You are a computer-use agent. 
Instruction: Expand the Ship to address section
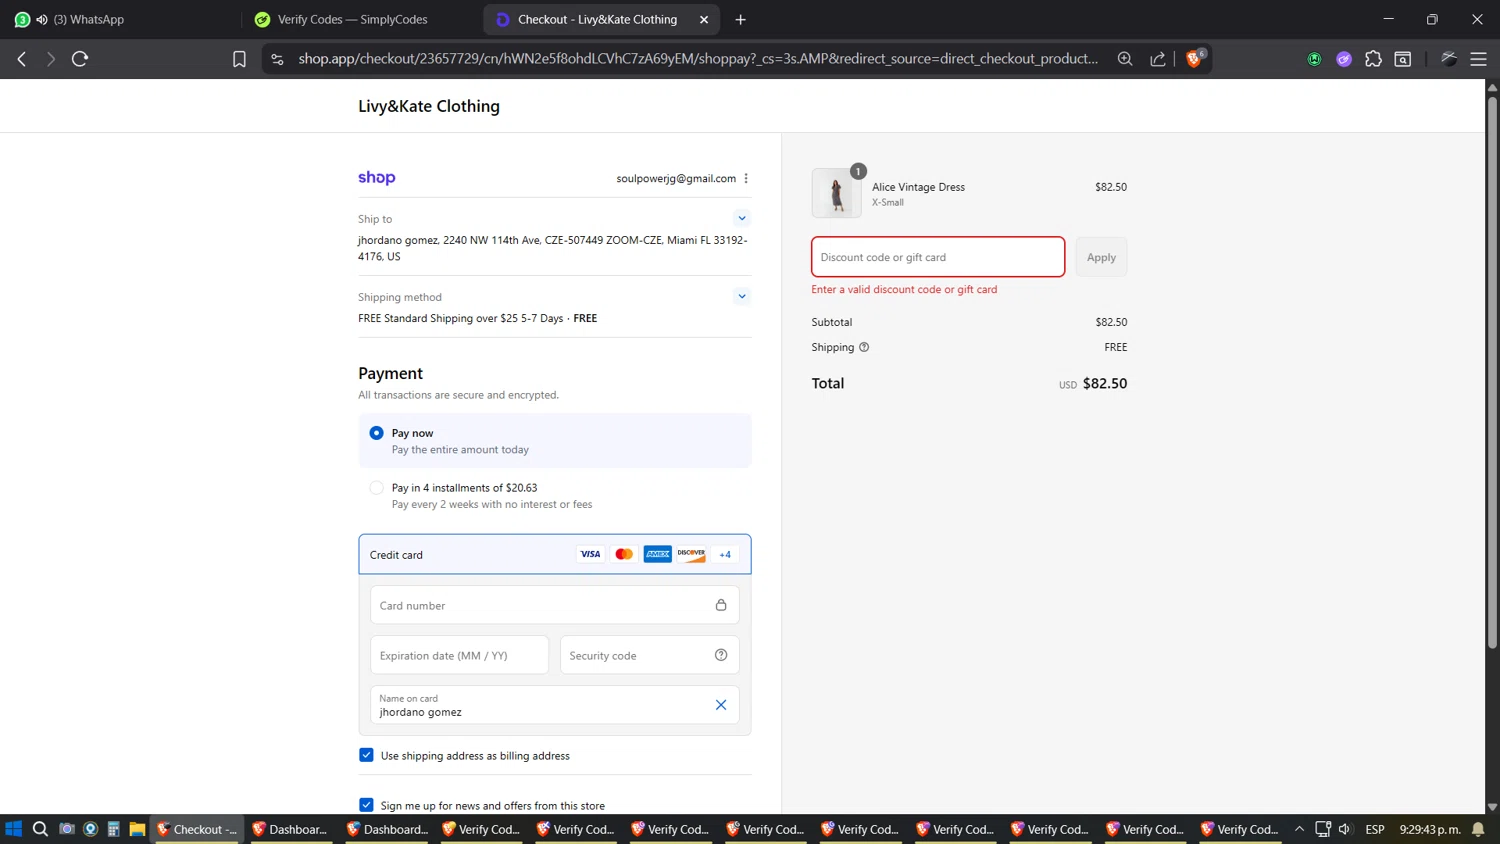tap(742, 218)
